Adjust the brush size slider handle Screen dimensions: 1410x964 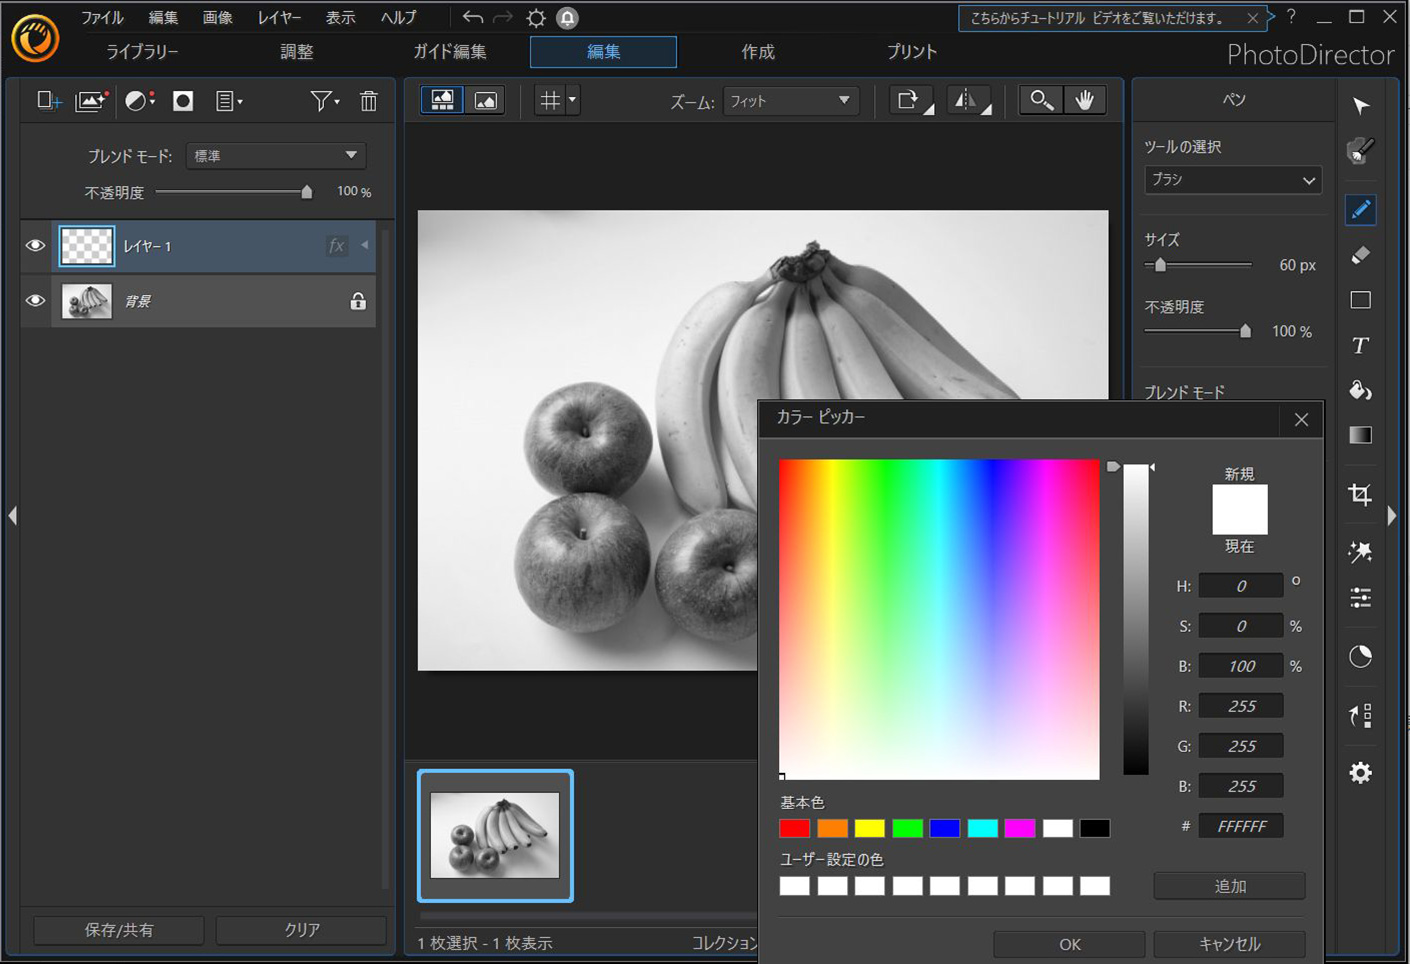pos(1160,265)
